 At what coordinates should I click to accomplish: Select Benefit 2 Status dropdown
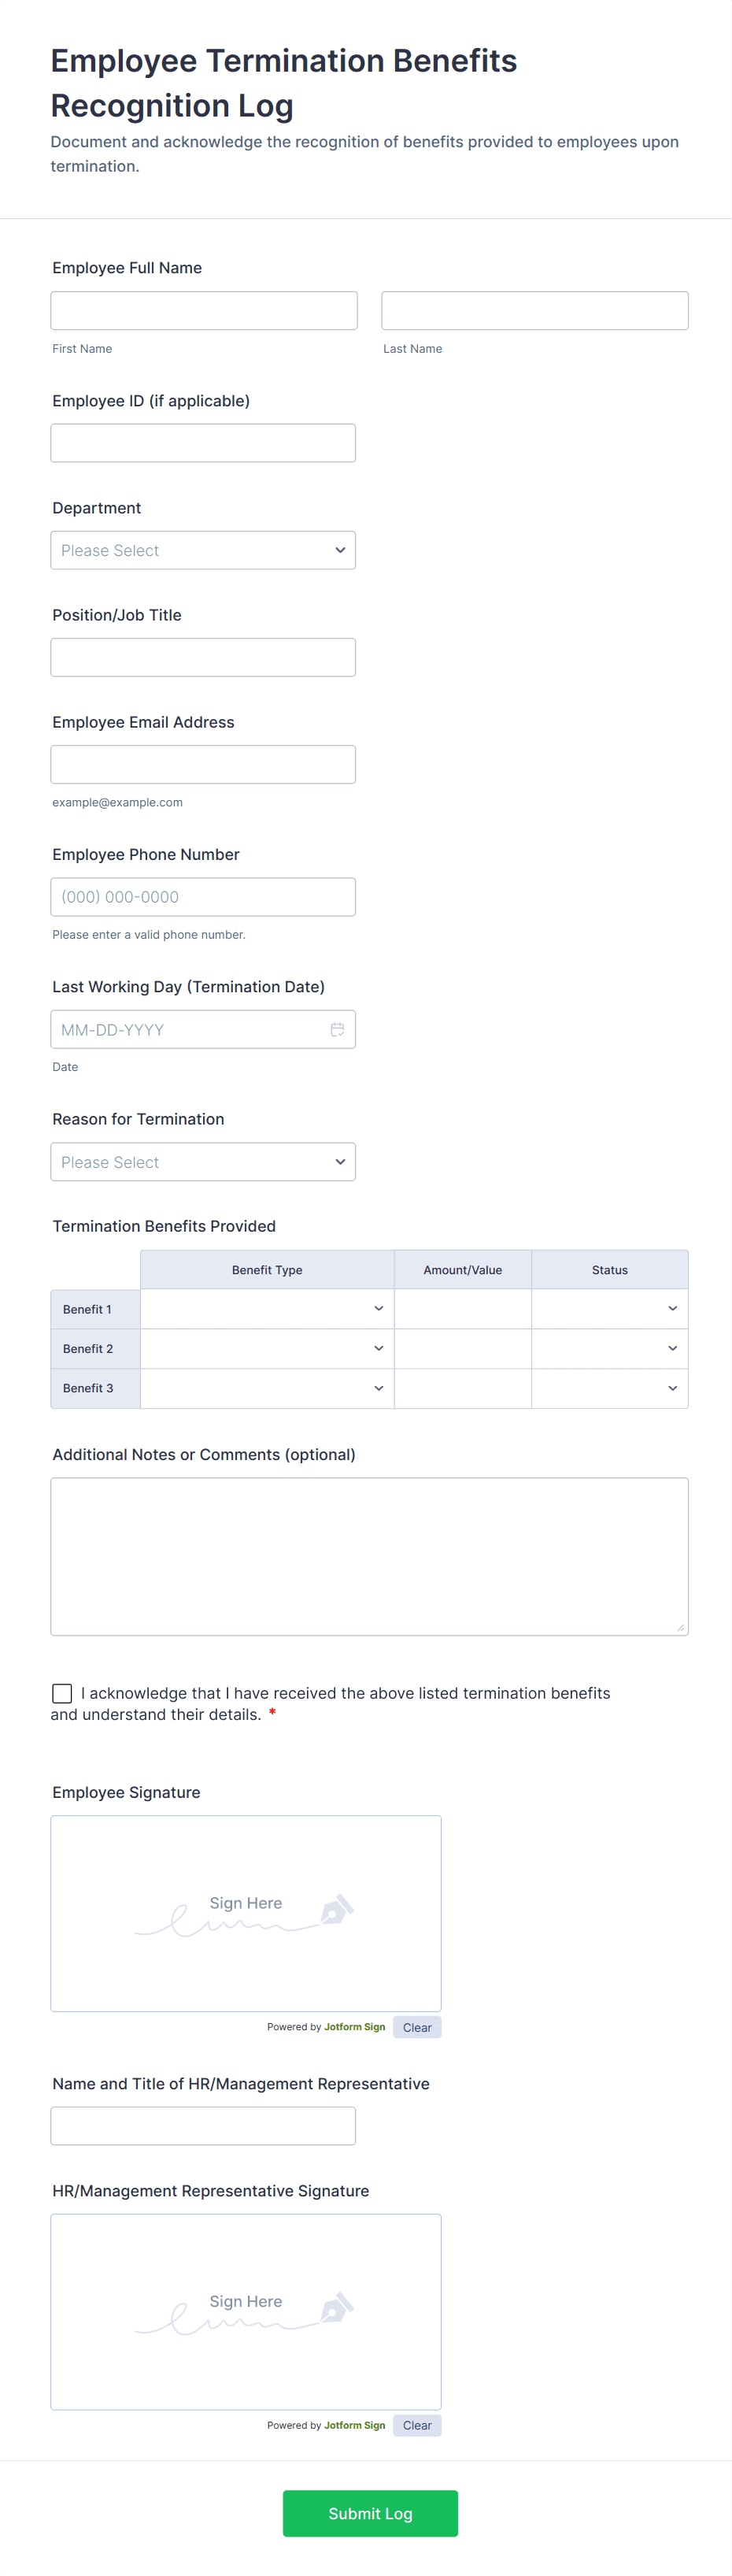click(x=609, y=1348)
